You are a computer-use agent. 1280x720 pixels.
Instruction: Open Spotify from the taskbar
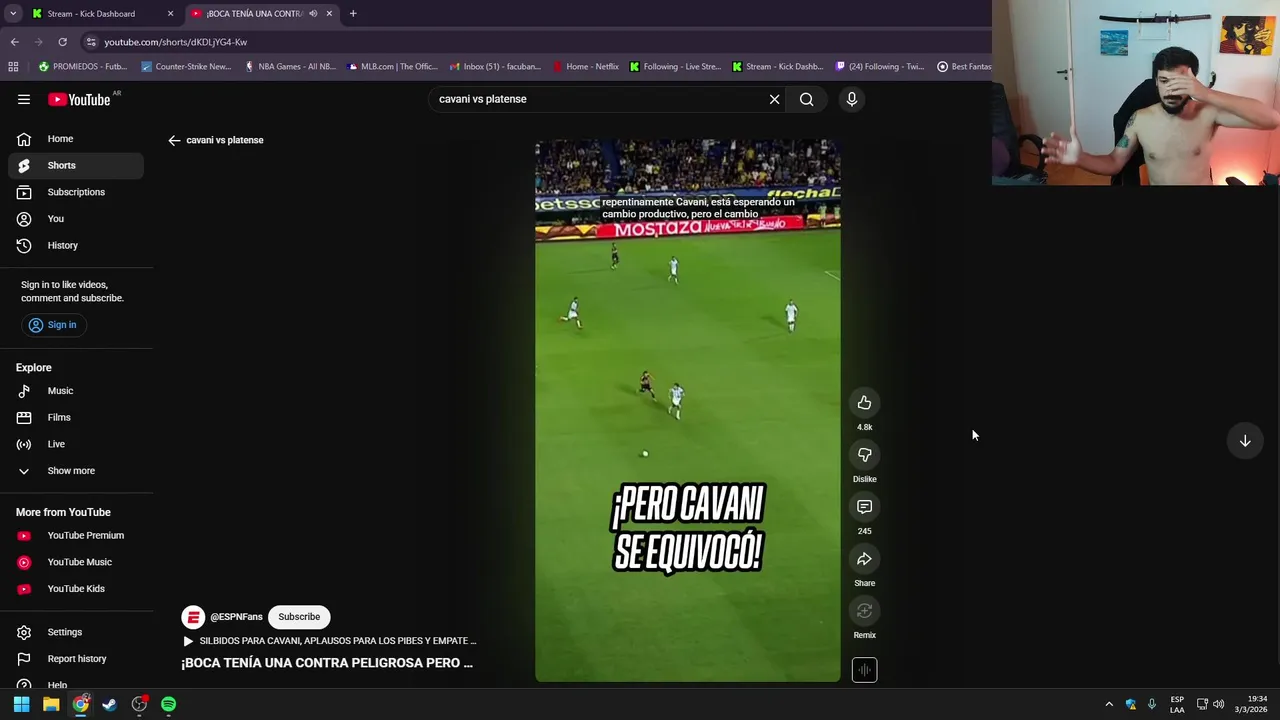(x=168, y=704)
